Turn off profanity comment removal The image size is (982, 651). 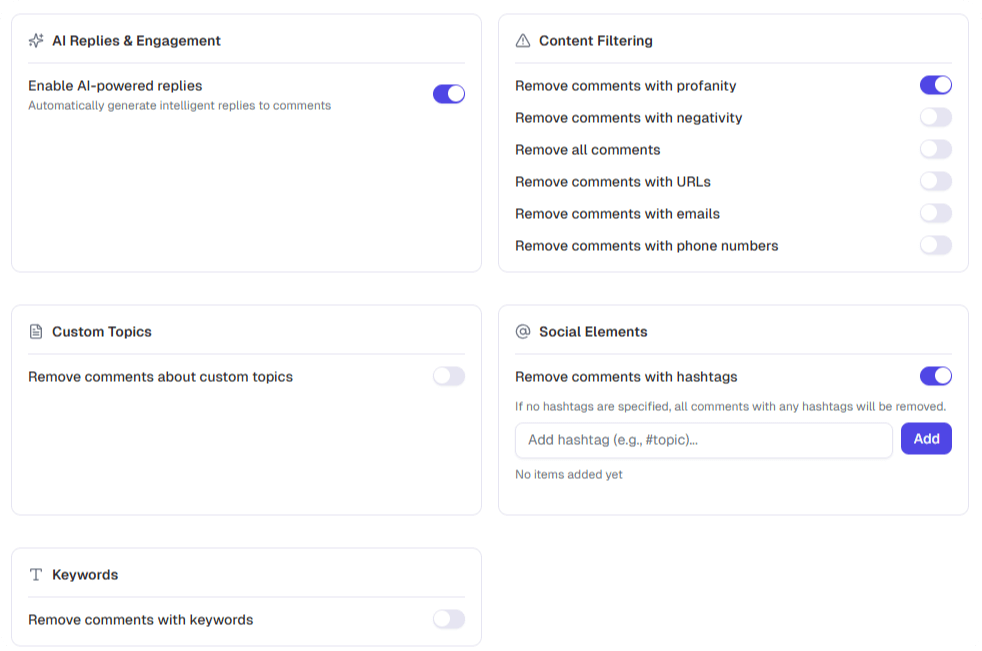click(935, 85)
